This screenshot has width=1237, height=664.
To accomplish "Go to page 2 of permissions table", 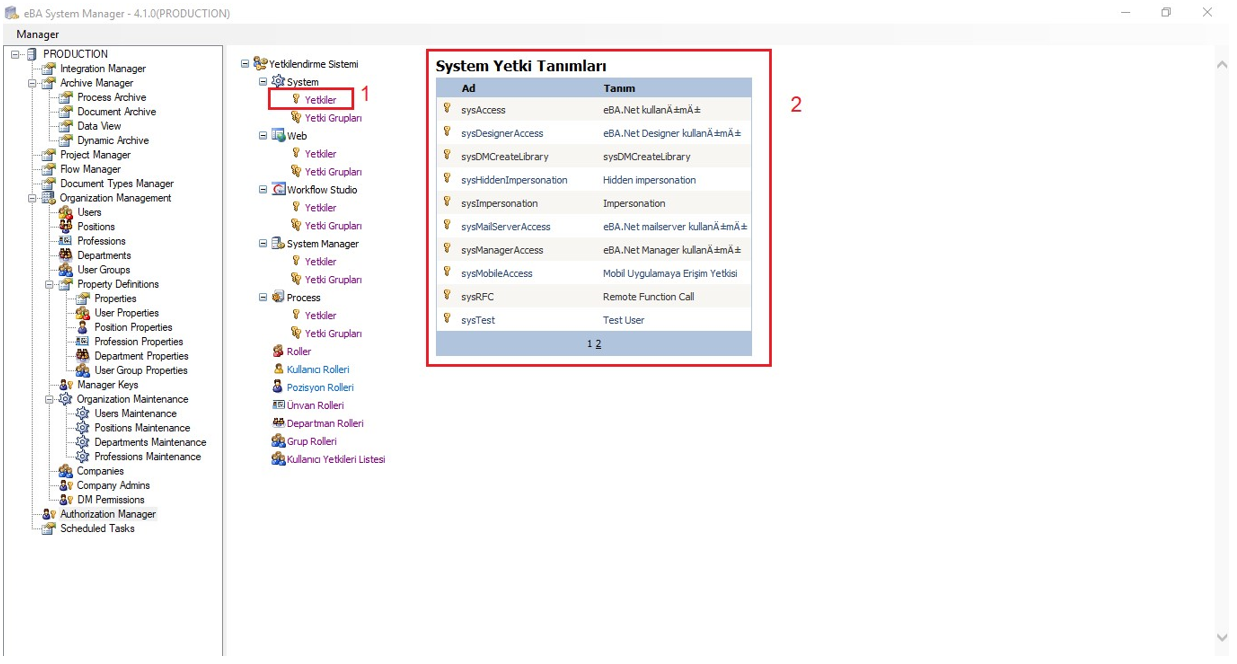I will click(x=598, y=344).
